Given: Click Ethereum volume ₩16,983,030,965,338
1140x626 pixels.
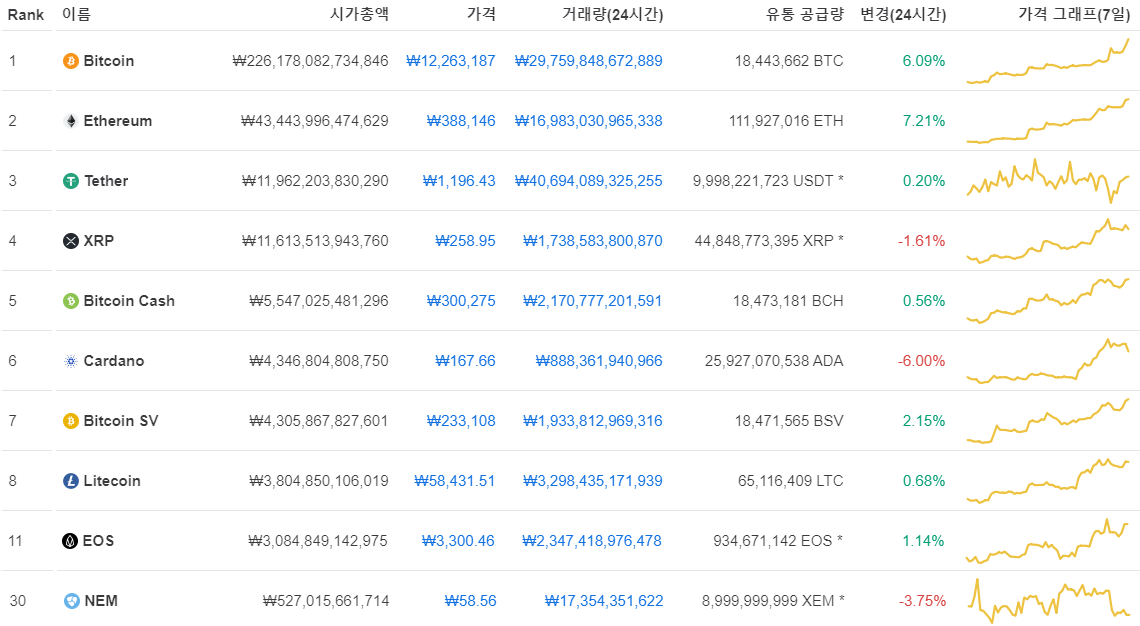Looking at the screenshot, I should [x=589, y=121].
